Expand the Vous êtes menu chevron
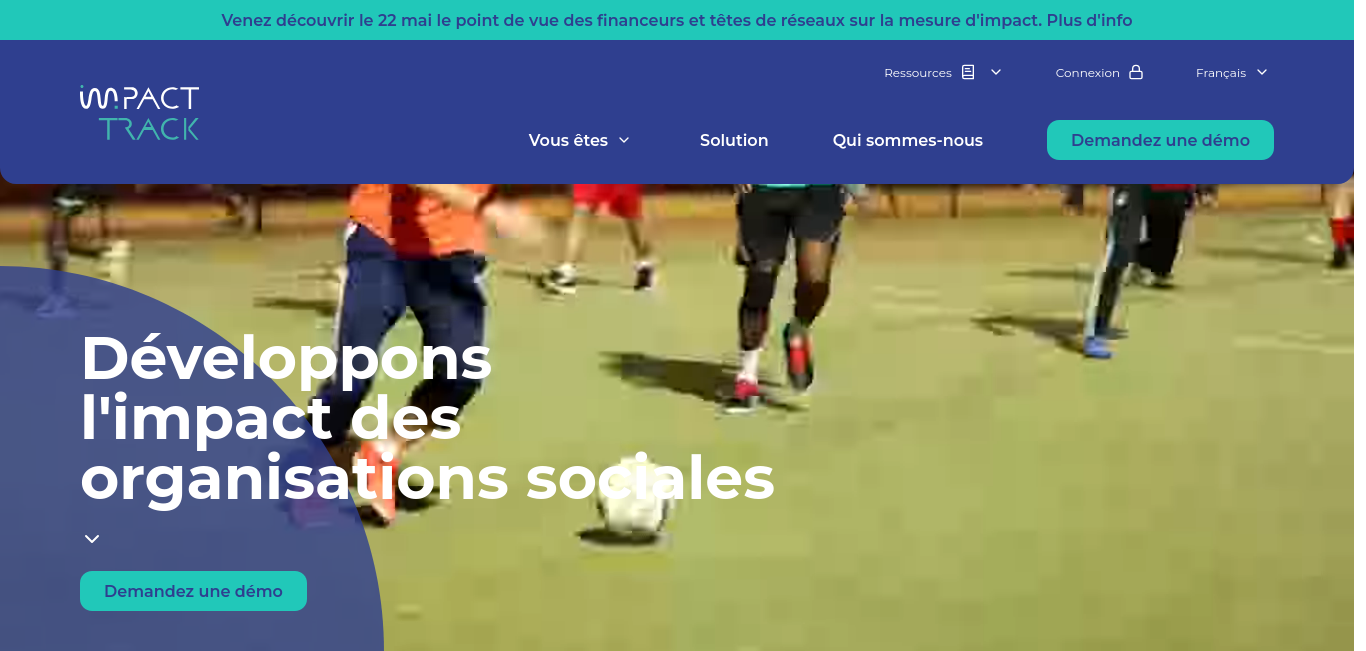The image size is (1366, 651). point(624,140)
